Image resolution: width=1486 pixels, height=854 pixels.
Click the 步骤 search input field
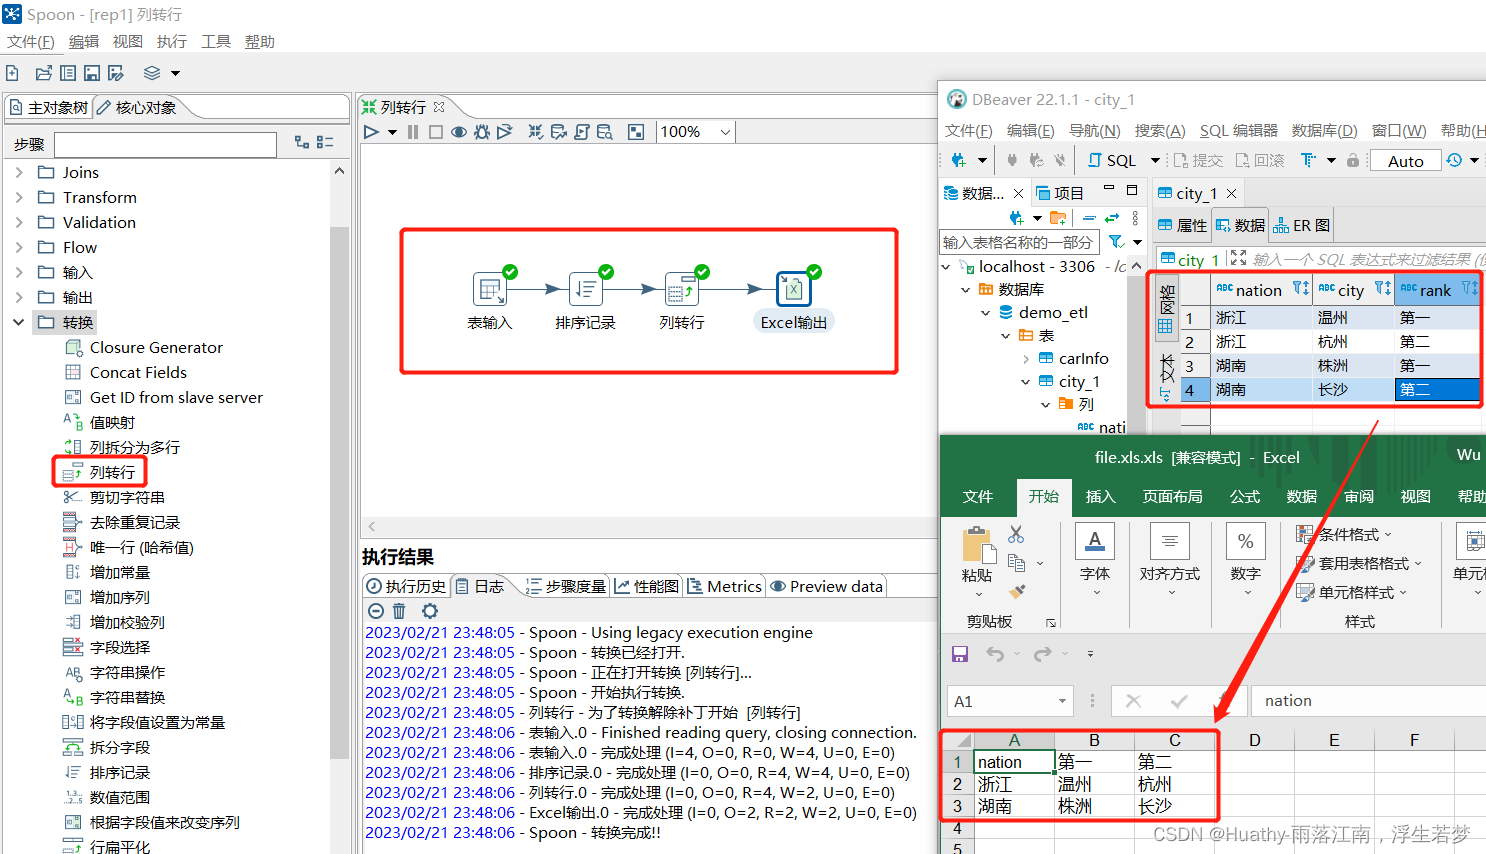point(165,144)
